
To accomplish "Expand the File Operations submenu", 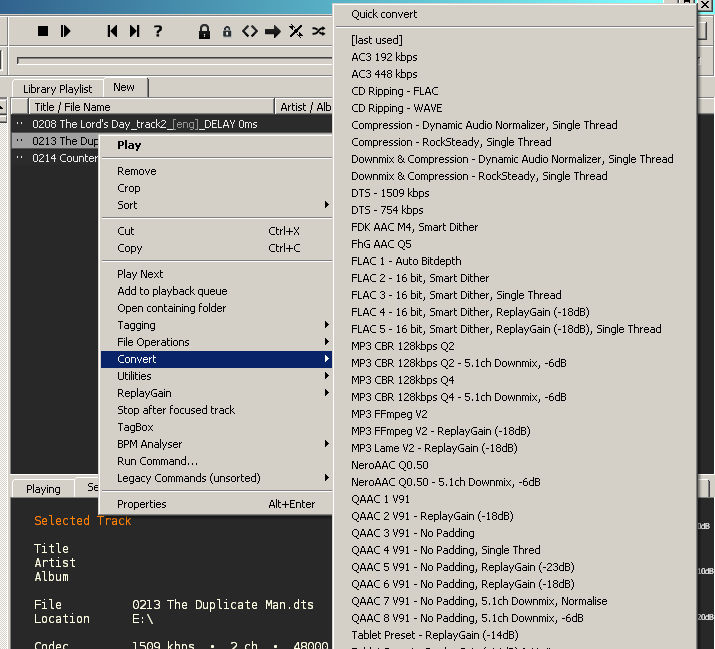I will tap(216, 342).
